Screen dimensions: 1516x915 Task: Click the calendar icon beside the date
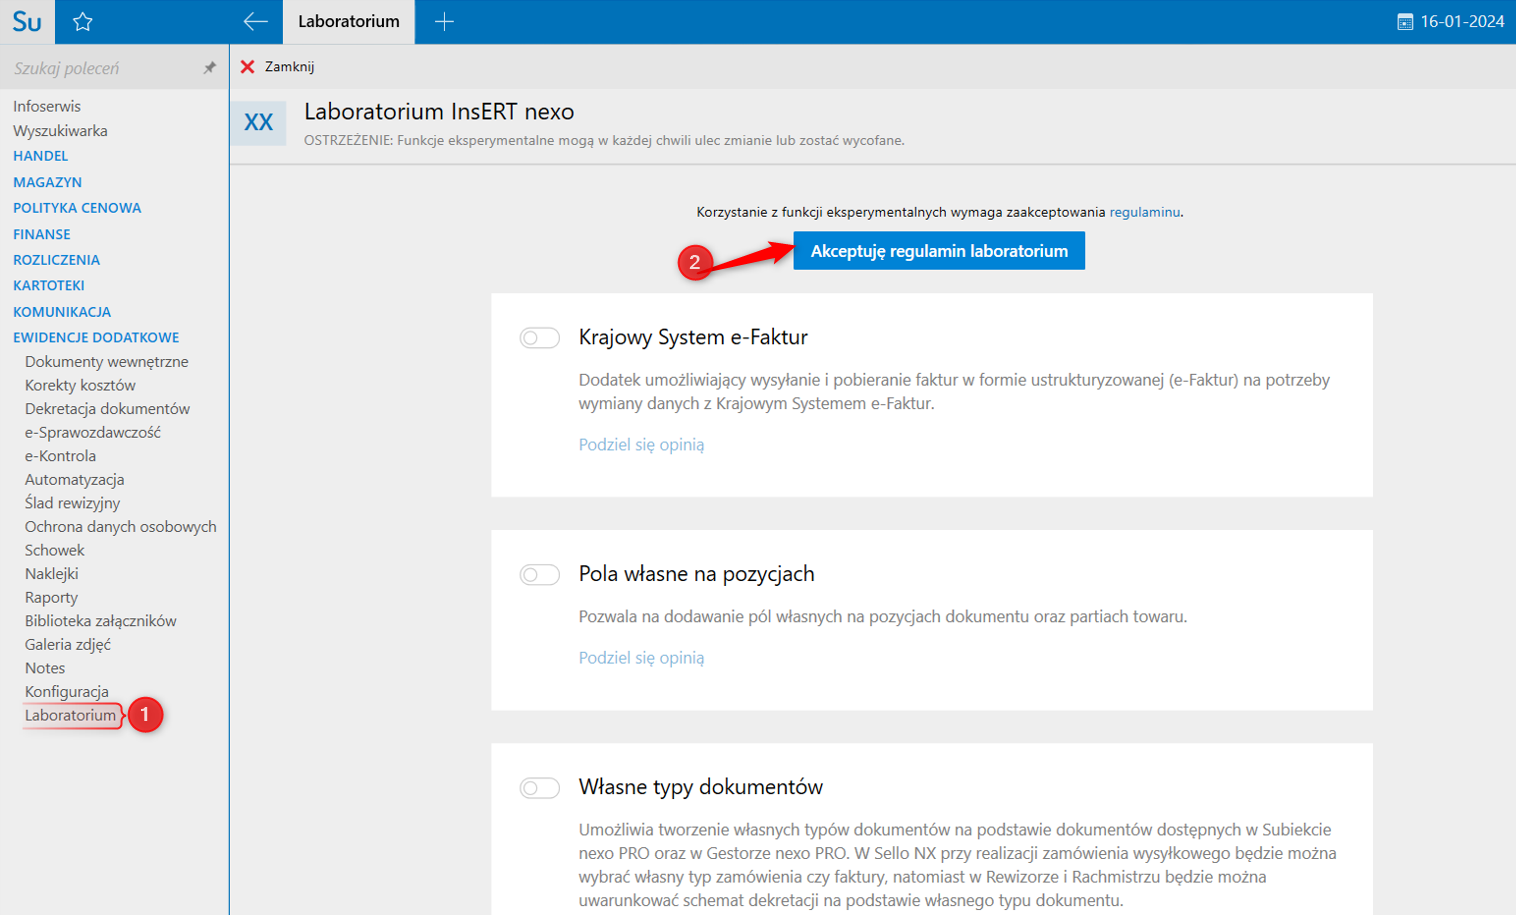(x=1405, y=22)
